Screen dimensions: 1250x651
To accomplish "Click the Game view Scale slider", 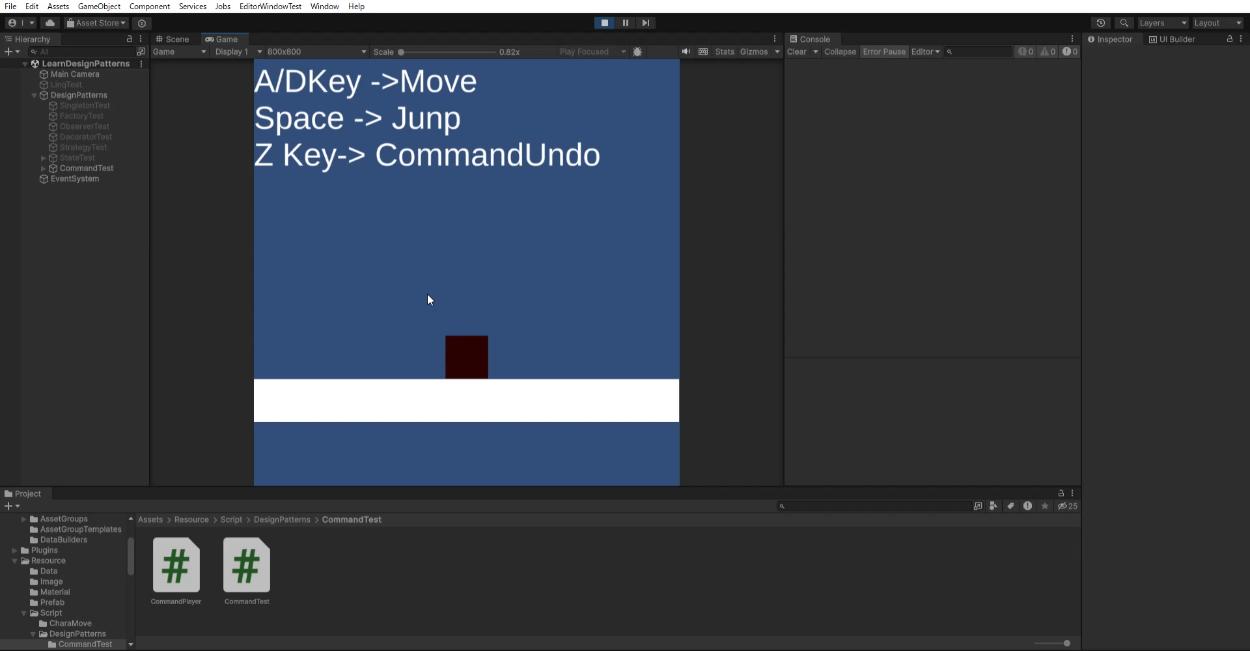I will tap(445, 52).
